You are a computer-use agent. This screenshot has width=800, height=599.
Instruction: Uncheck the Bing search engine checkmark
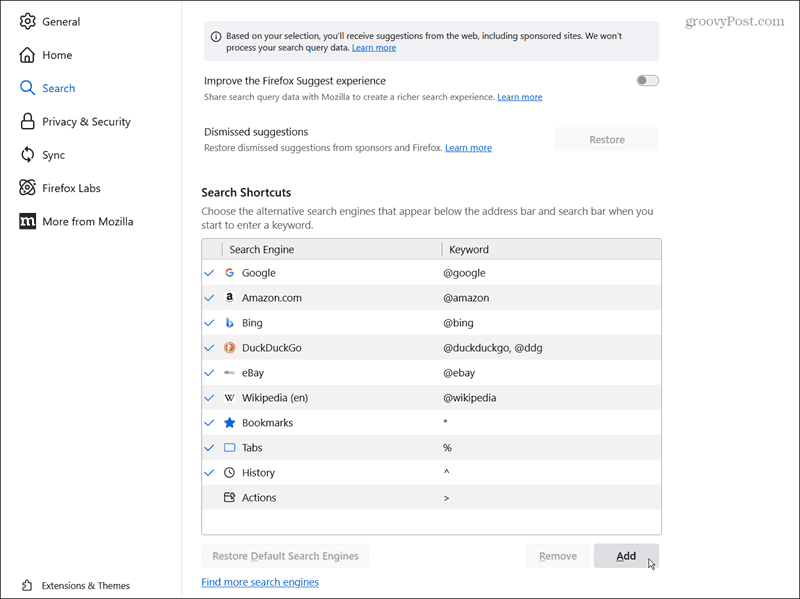click(x=209, y=322)
